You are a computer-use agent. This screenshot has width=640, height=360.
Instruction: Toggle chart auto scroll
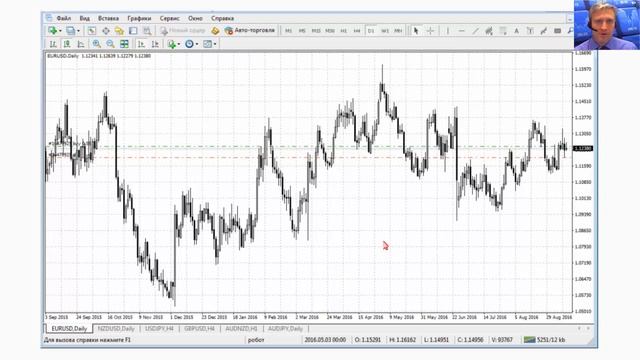tap(141, 44)
